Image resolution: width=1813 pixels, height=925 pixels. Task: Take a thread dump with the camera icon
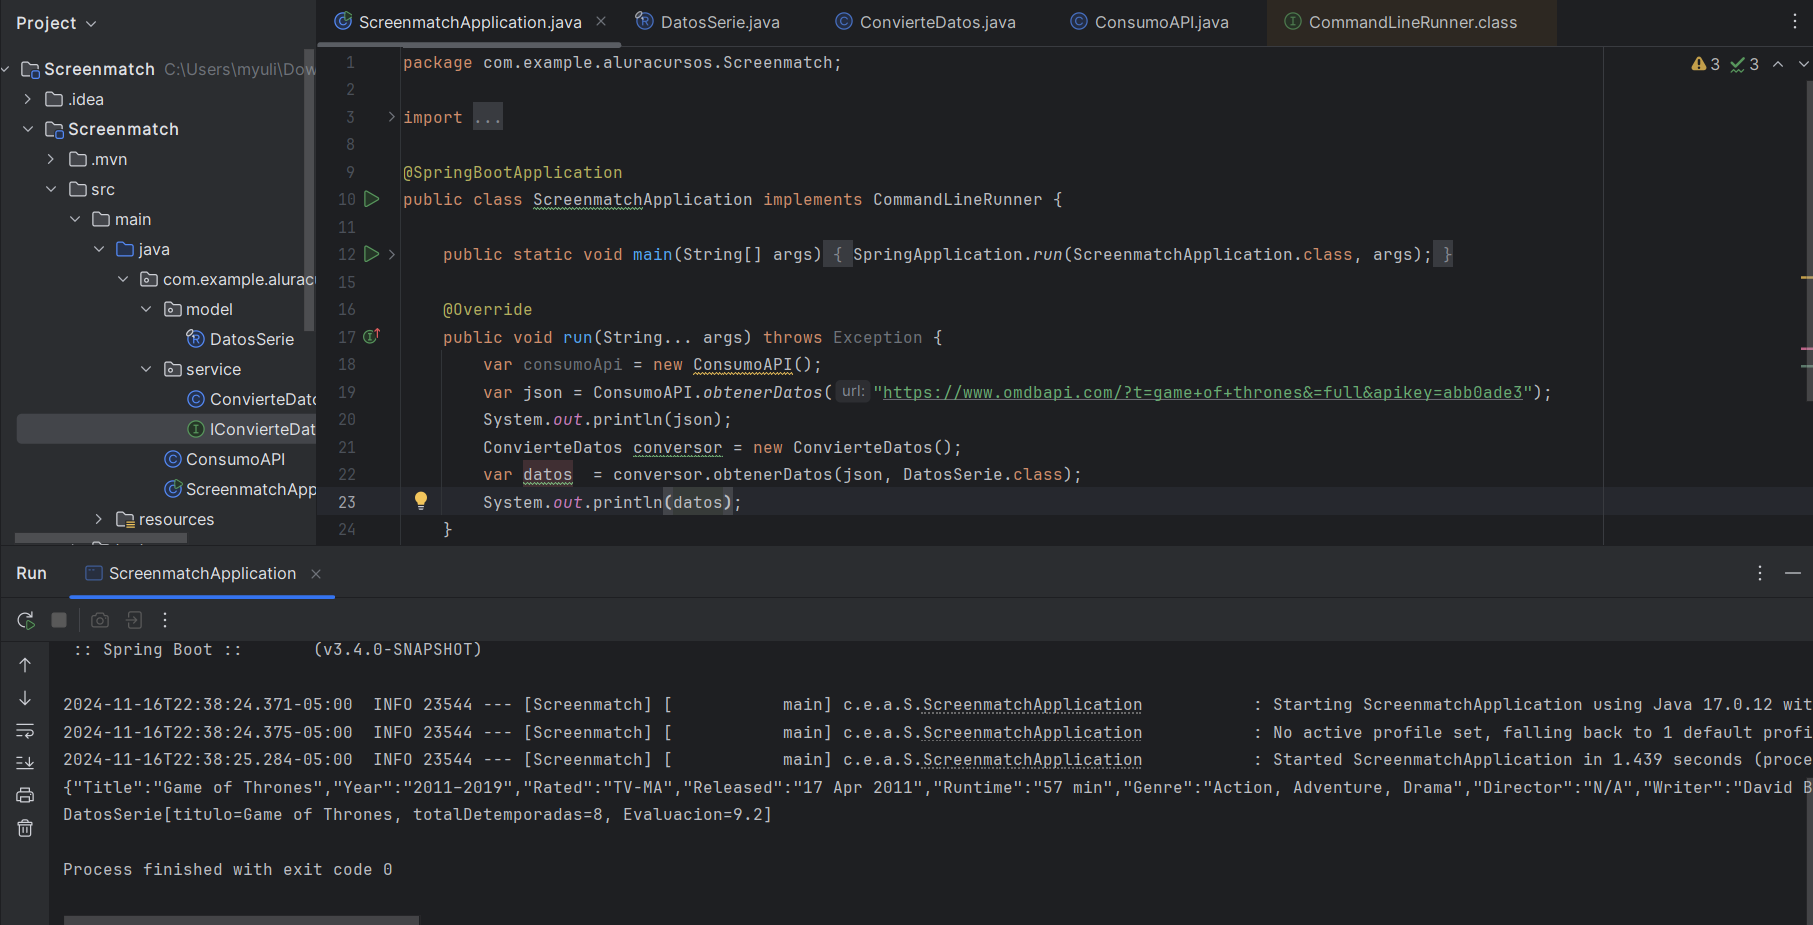click(100, 620)
